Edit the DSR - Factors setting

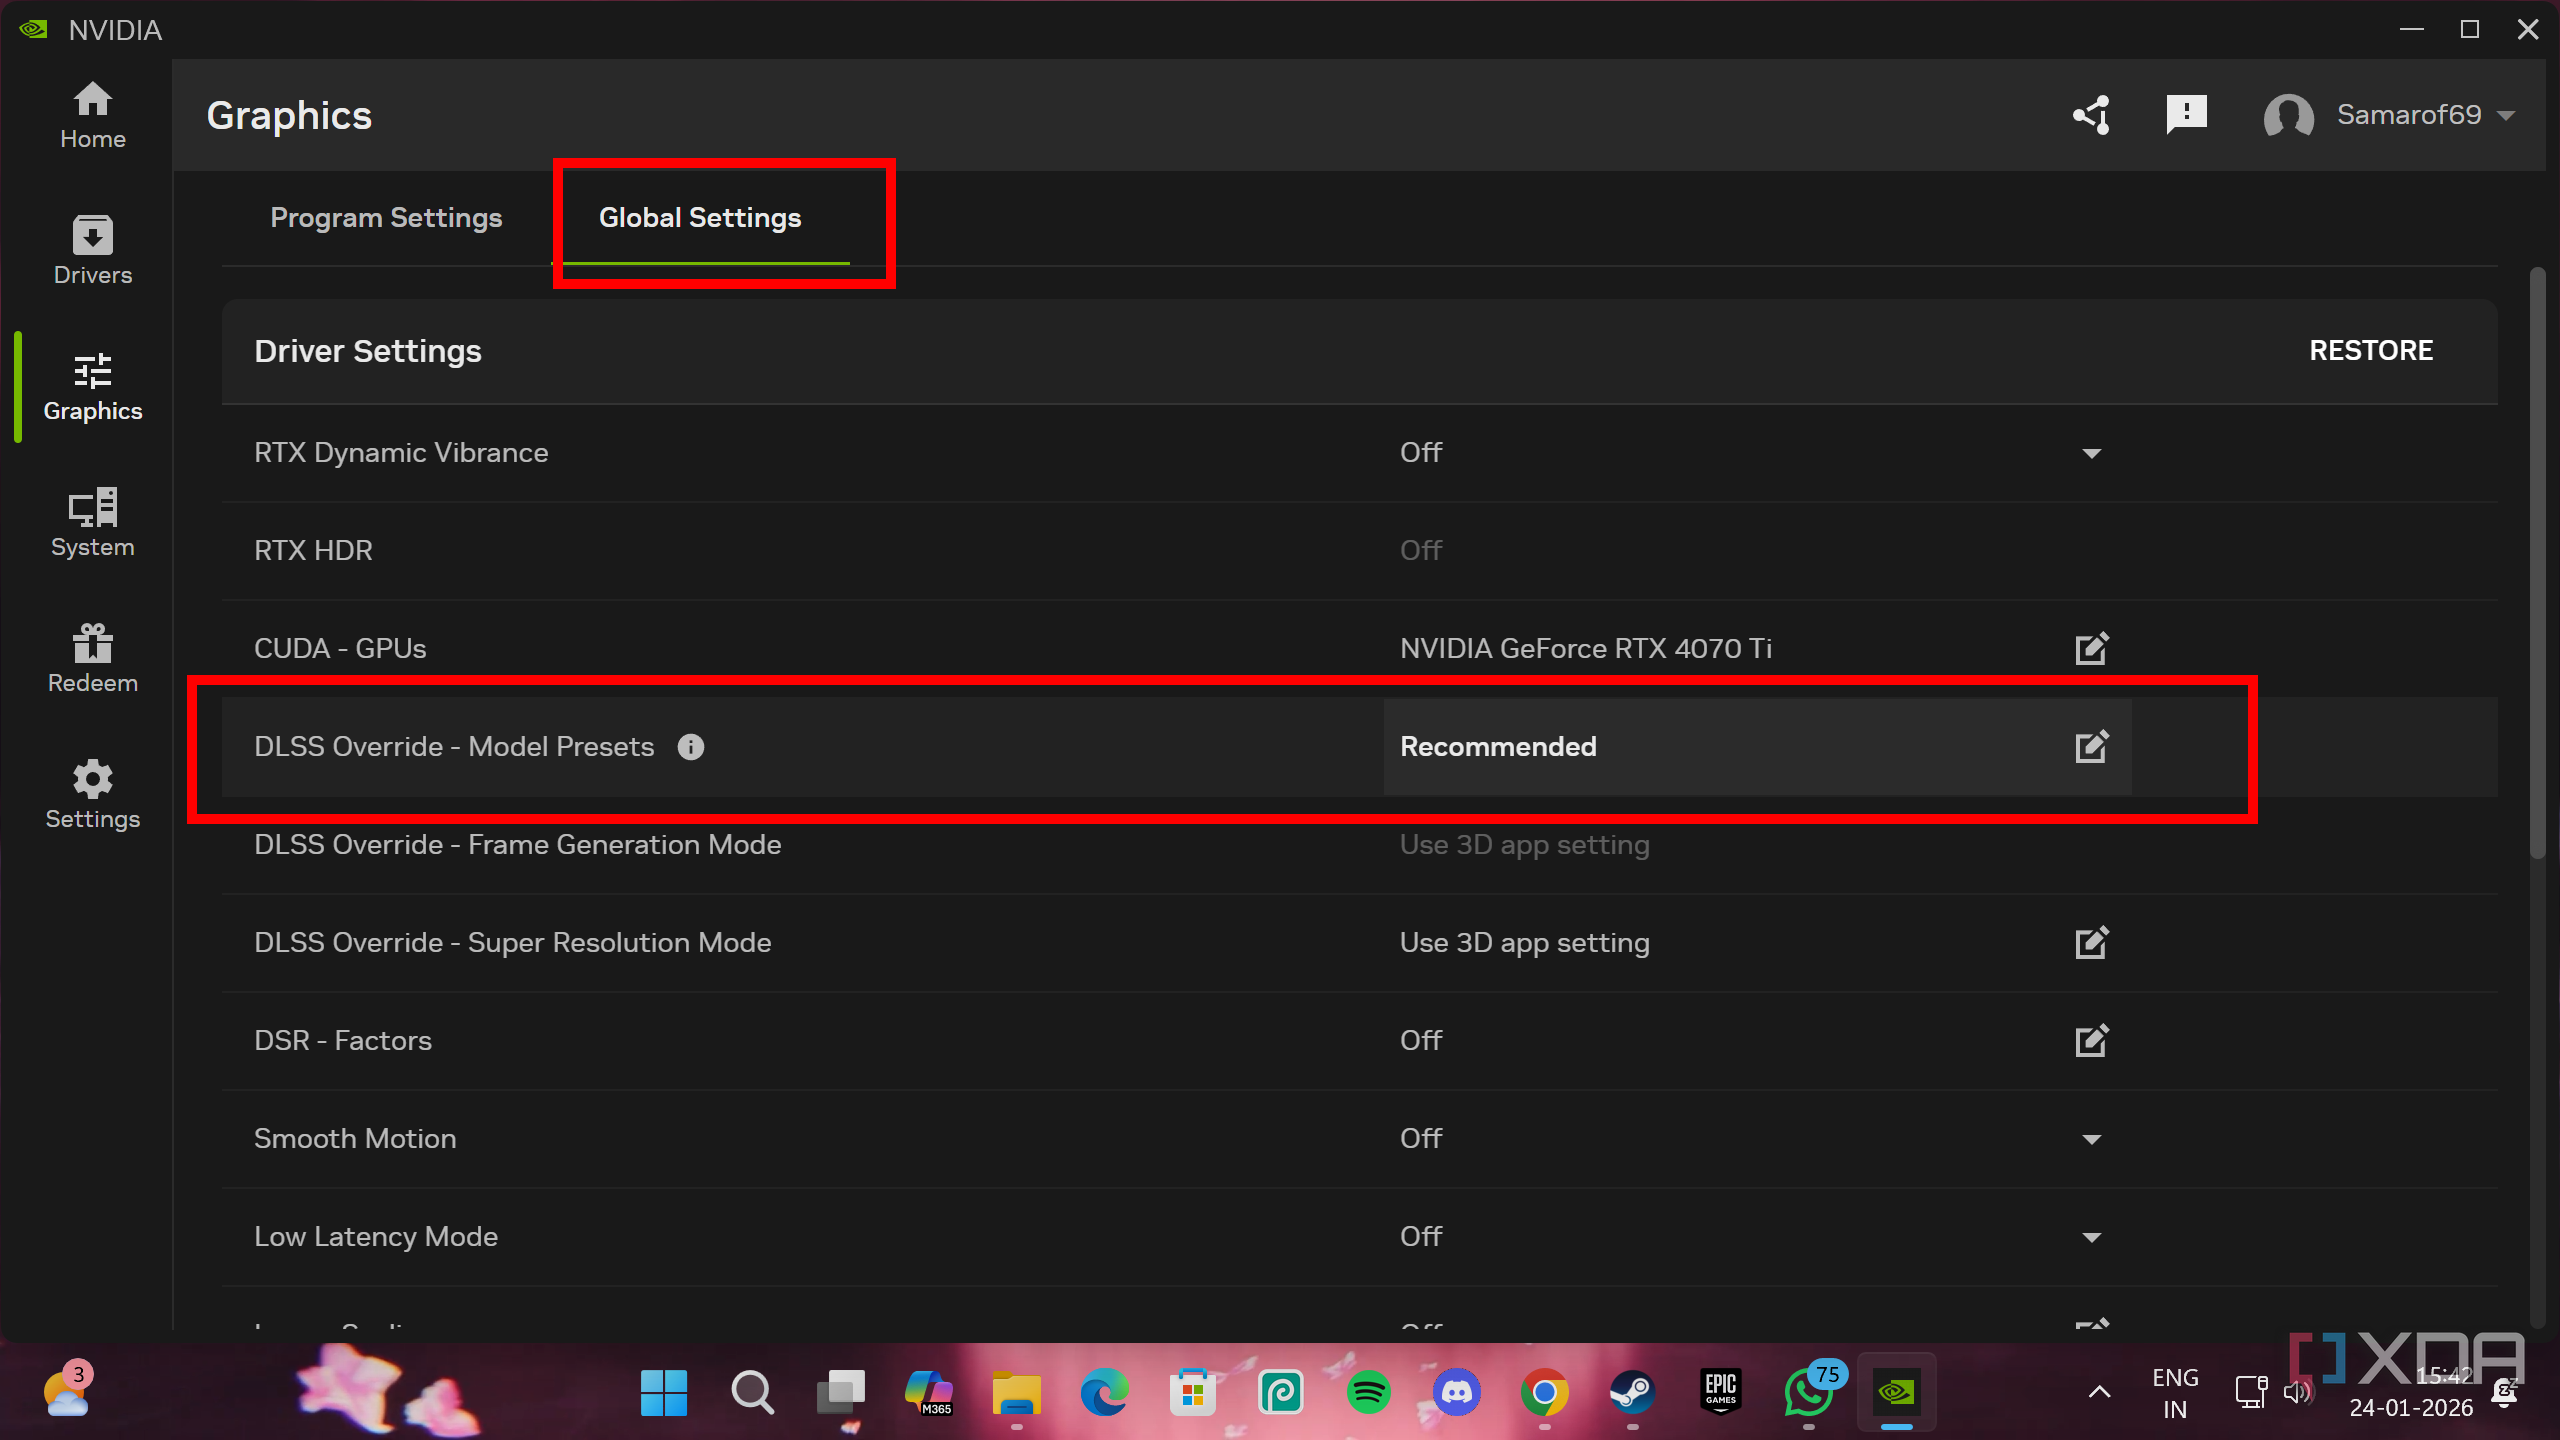tap(2091, 1041)
